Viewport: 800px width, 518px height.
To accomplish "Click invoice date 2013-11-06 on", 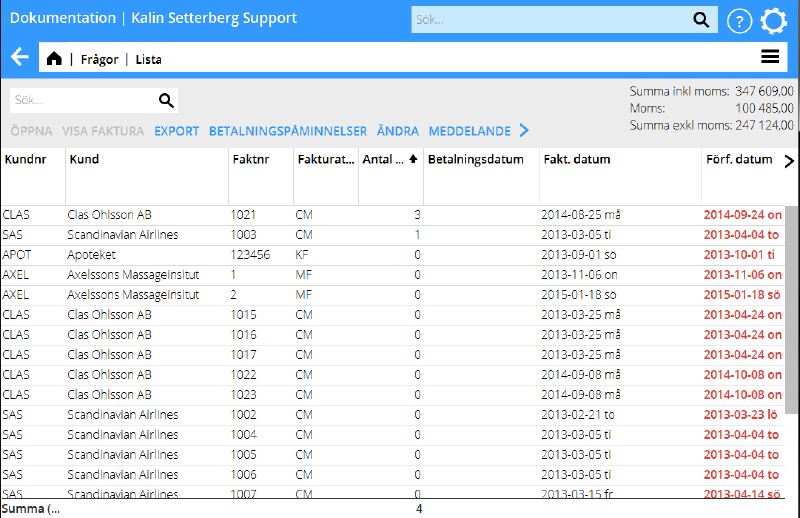I will click(579, 275).
